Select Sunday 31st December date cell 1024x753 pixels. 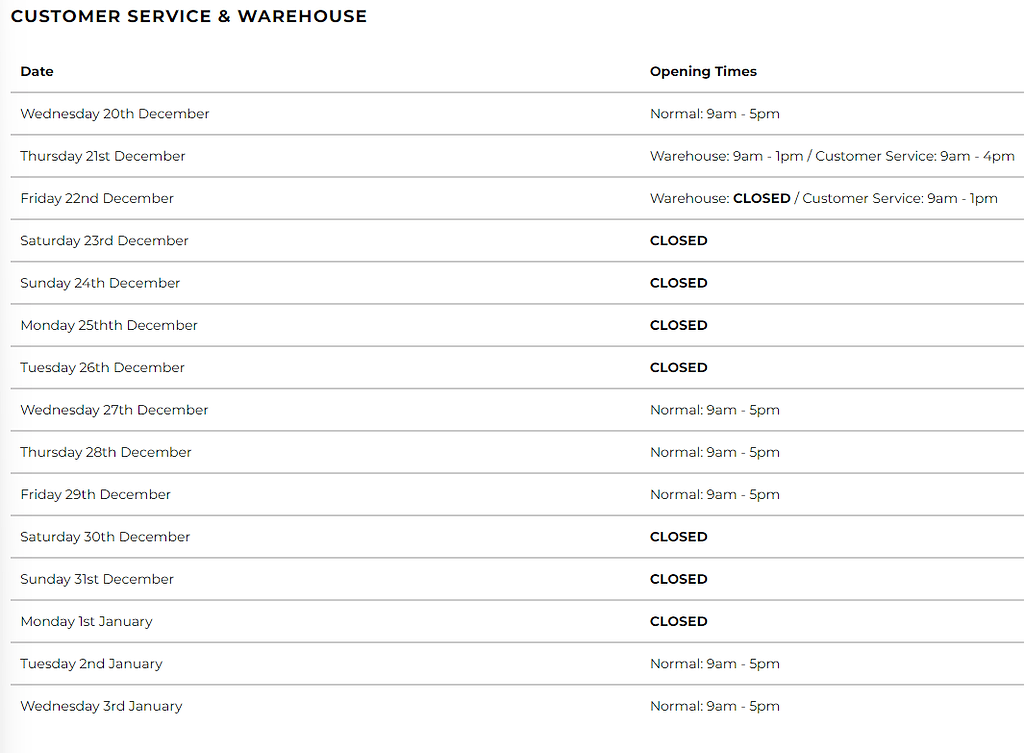97,579
